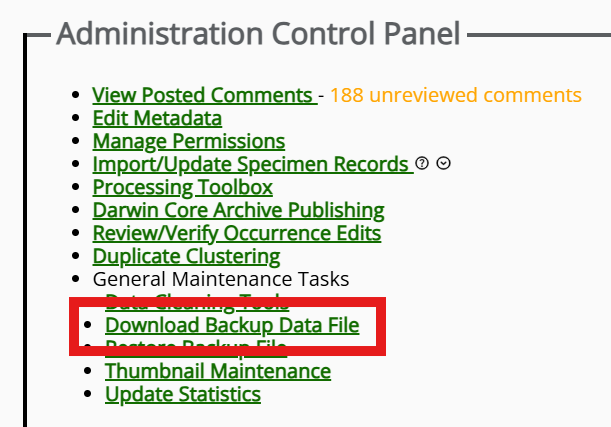611x427 pixels.
Task: Click the bullet beside Edit Metadata
Action: point(75,120)
